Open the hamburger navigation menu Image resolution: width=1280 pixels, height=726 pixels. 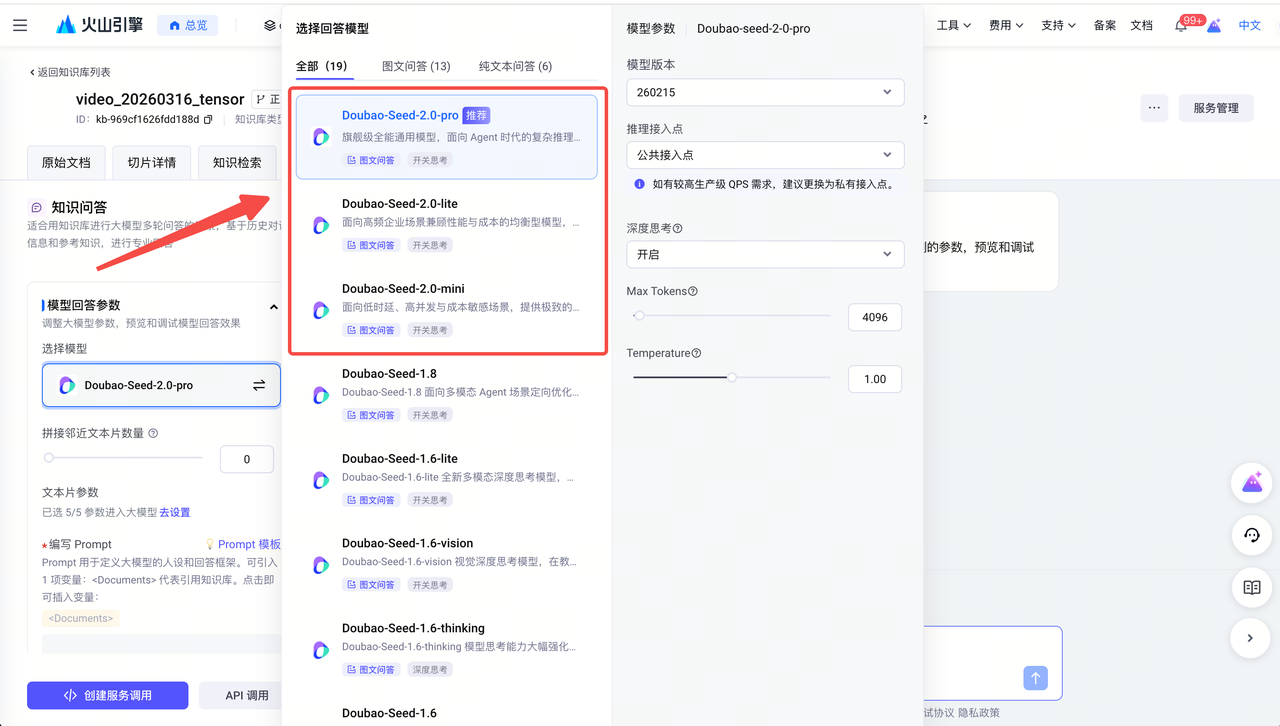click(x=20, y=25)
